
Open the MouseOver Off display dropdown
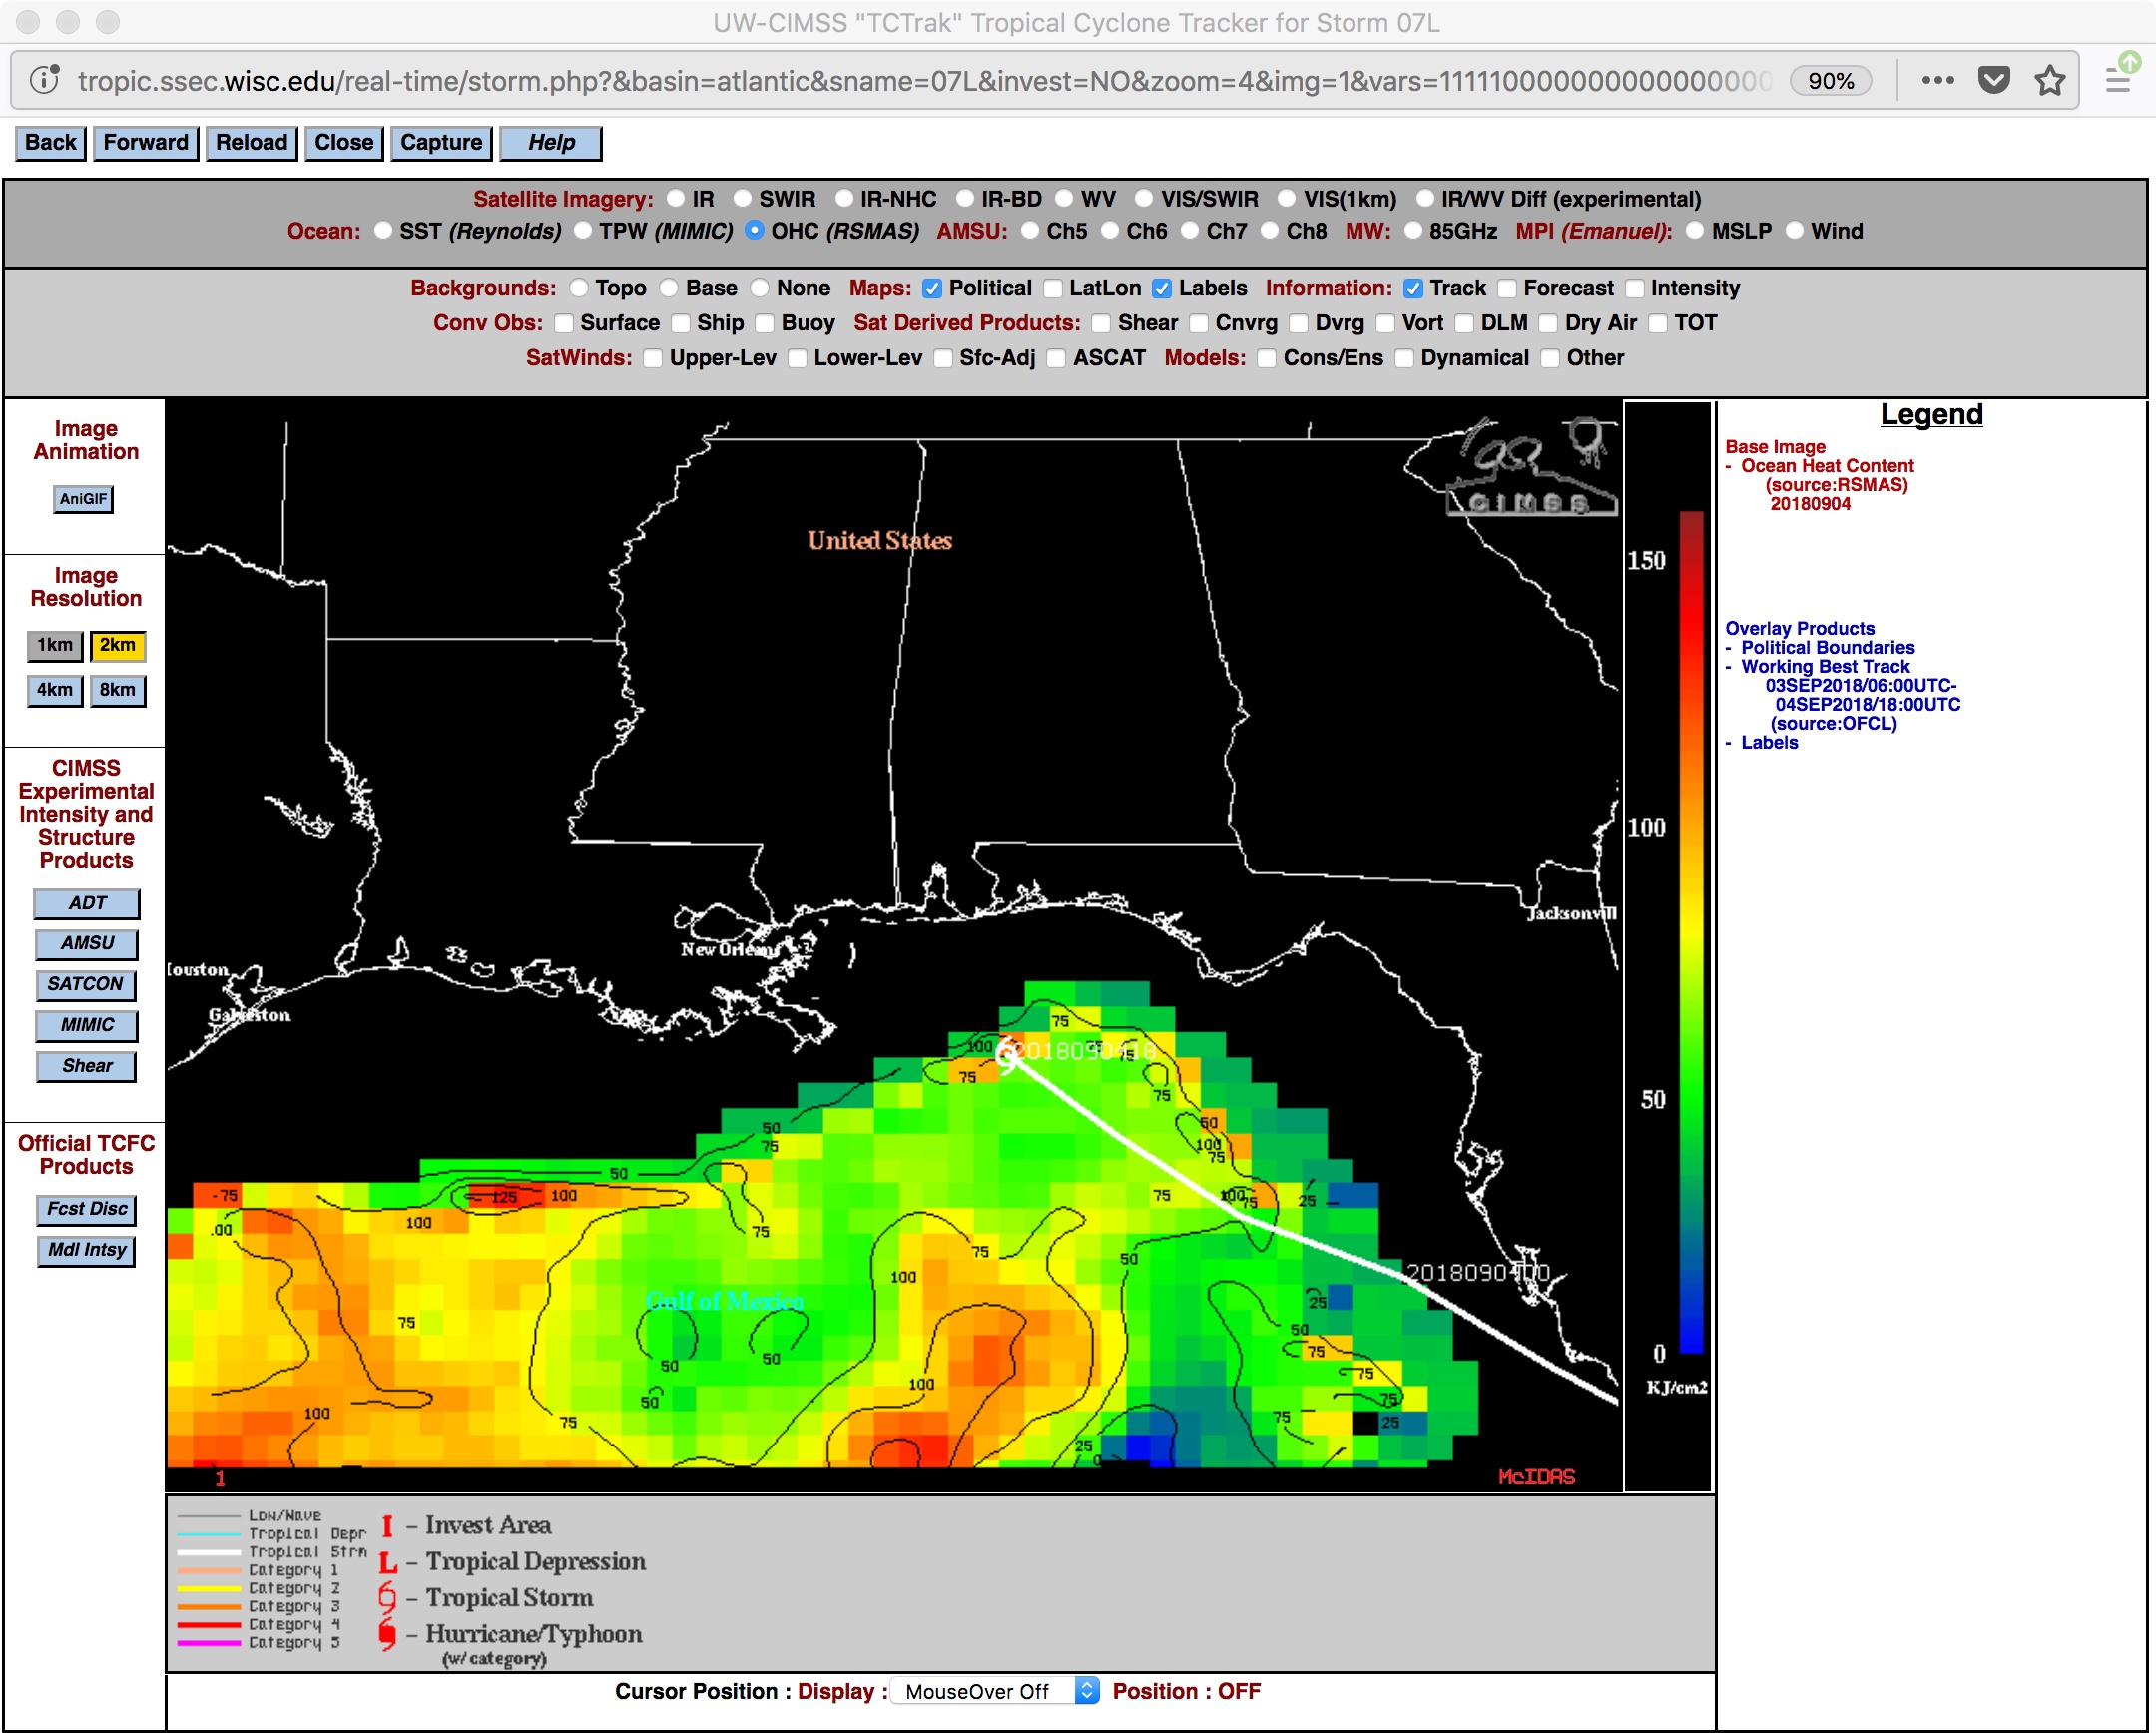[994, 1691]
